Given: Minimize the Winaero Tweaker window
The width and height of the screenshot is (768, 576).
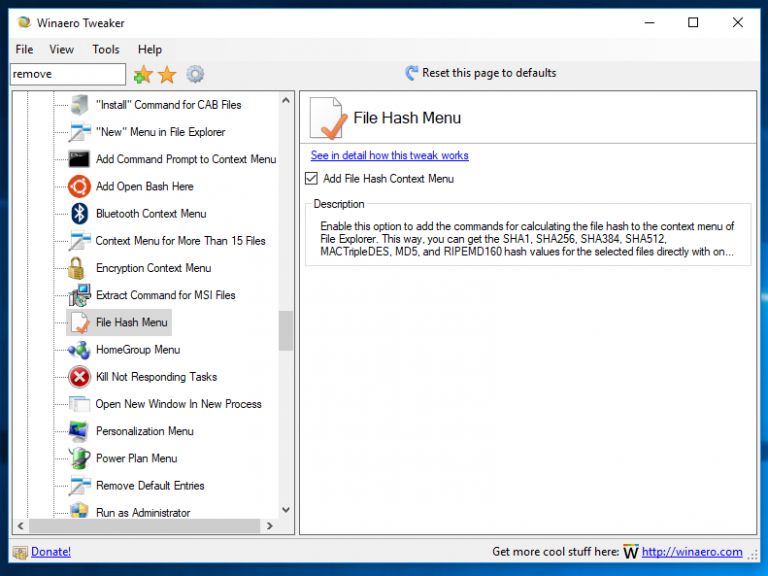Looking at the screenshot, I should pyautogui.click(x=649, y=23).
